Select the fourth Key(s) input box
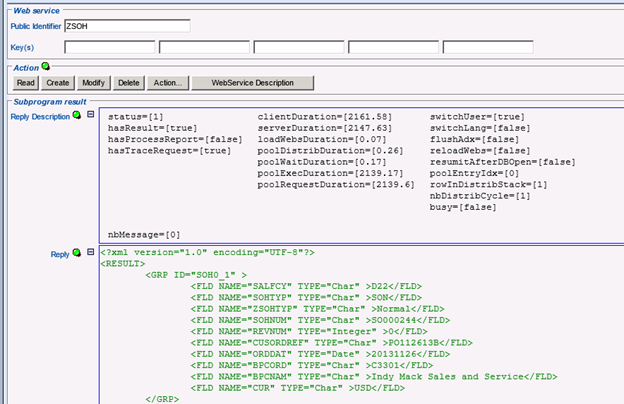This screenshot has width=624, height=404. click(392, 47)
